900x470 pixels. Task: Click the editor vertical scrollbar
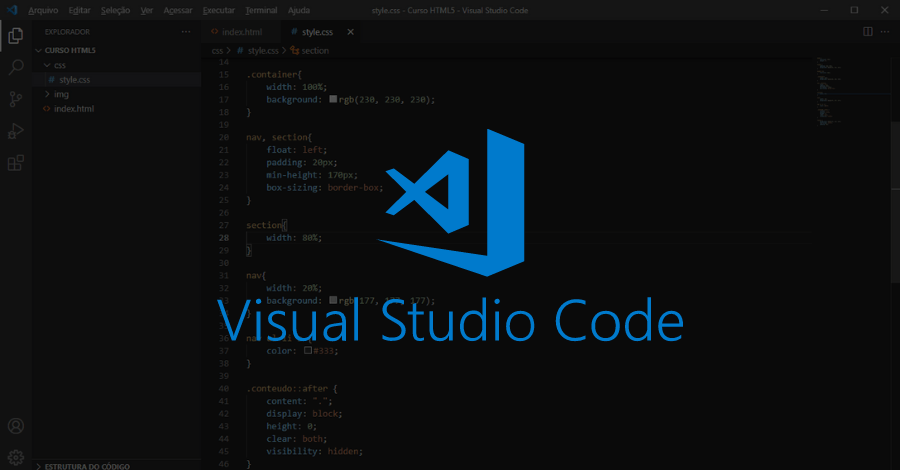coord(895,202)
